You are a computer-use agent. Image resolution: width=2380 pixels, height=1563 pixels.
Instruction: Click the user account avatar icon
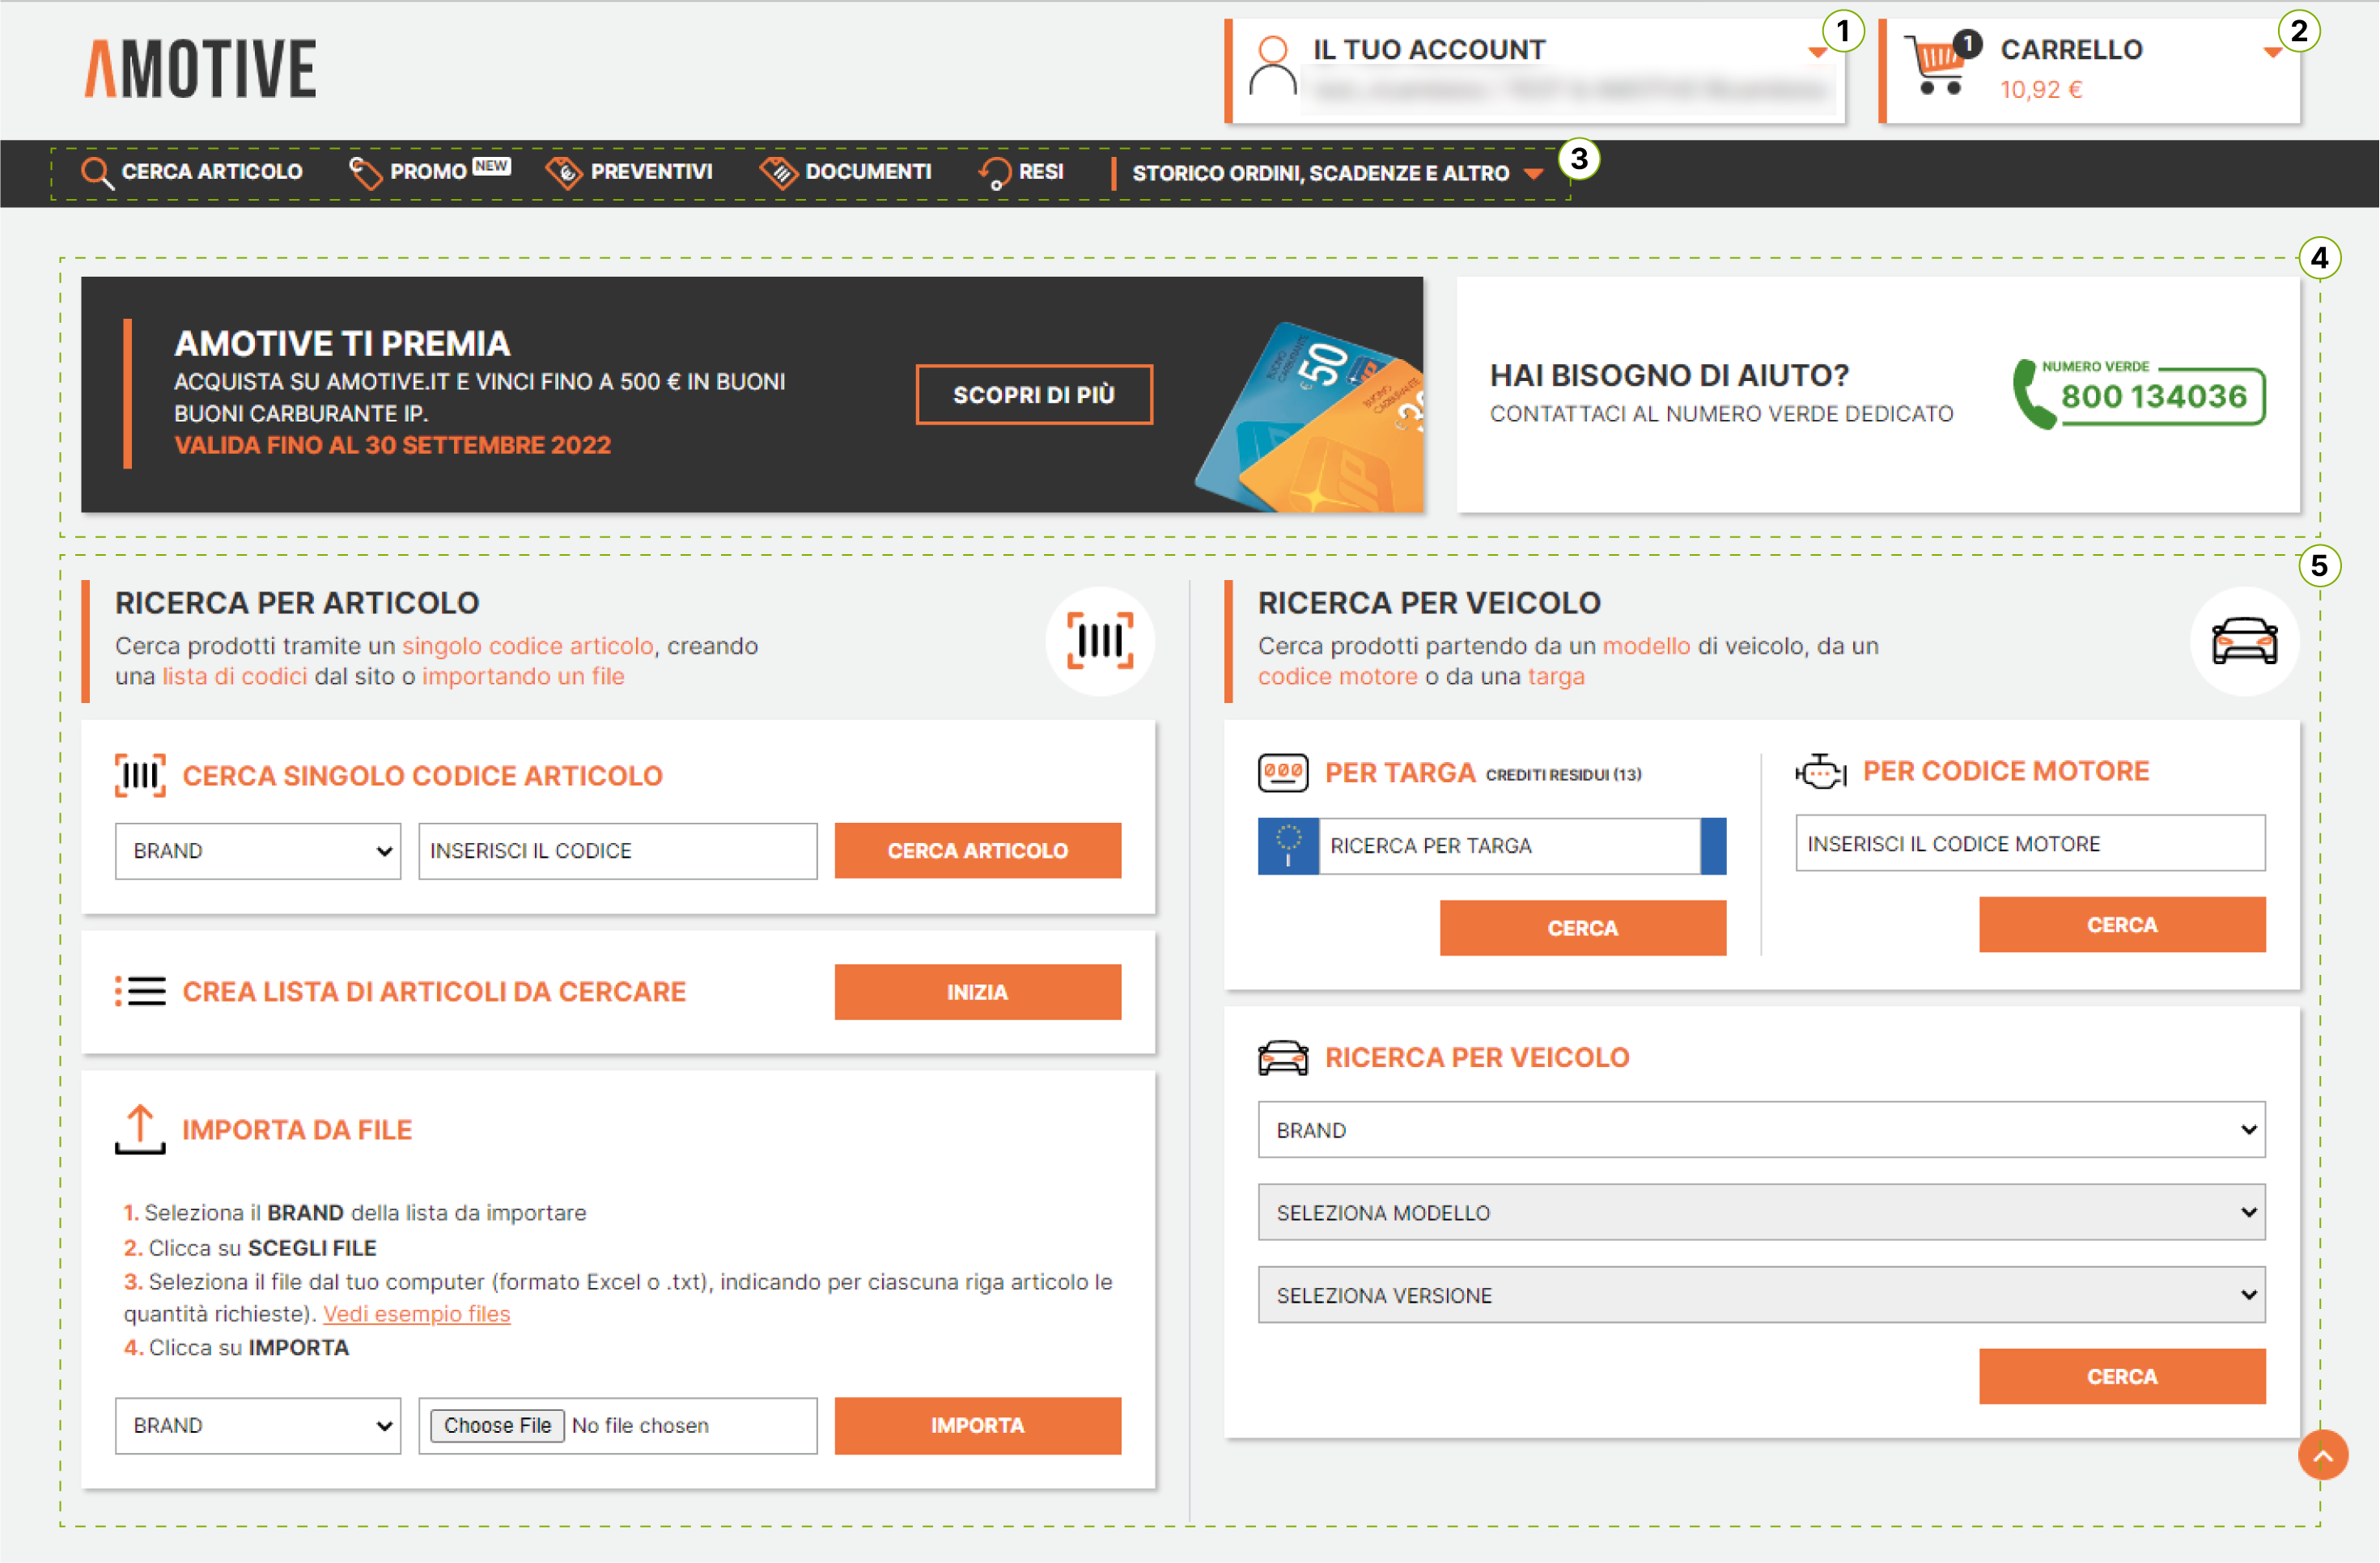click(1273, 68)
